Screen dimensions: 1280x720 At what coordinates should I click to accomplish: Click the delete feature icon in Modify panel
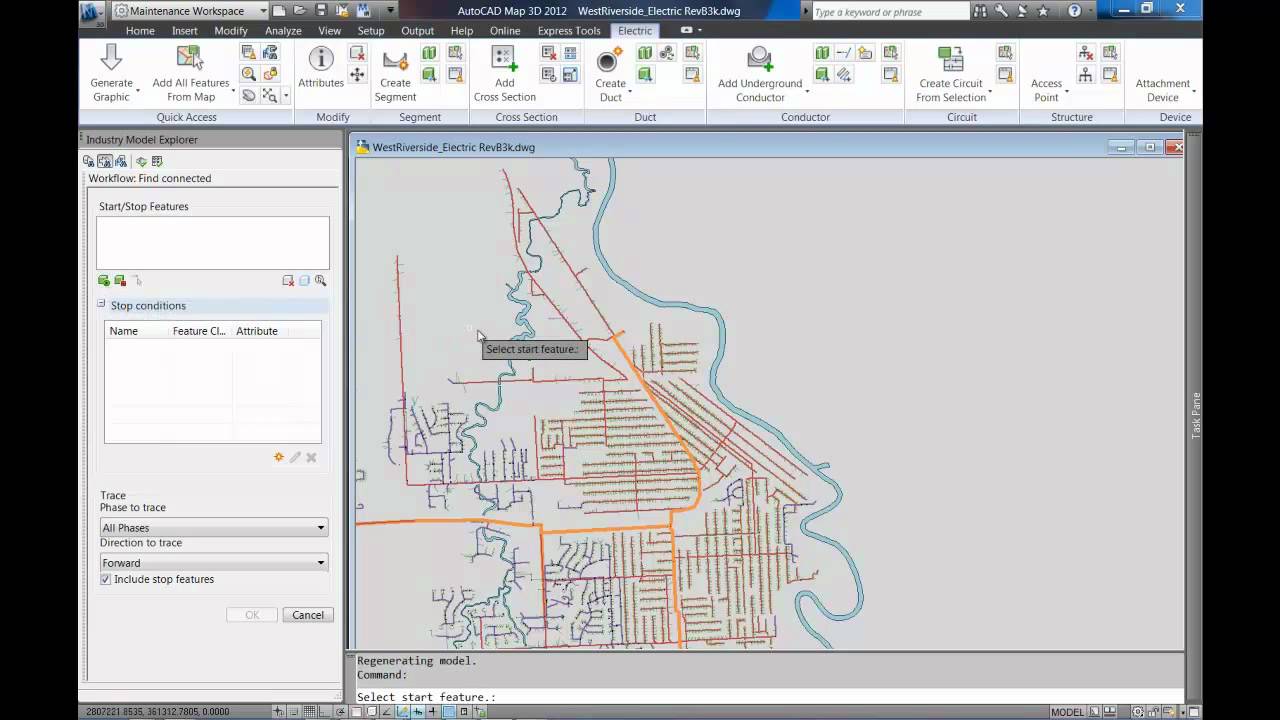pos(357,53)
